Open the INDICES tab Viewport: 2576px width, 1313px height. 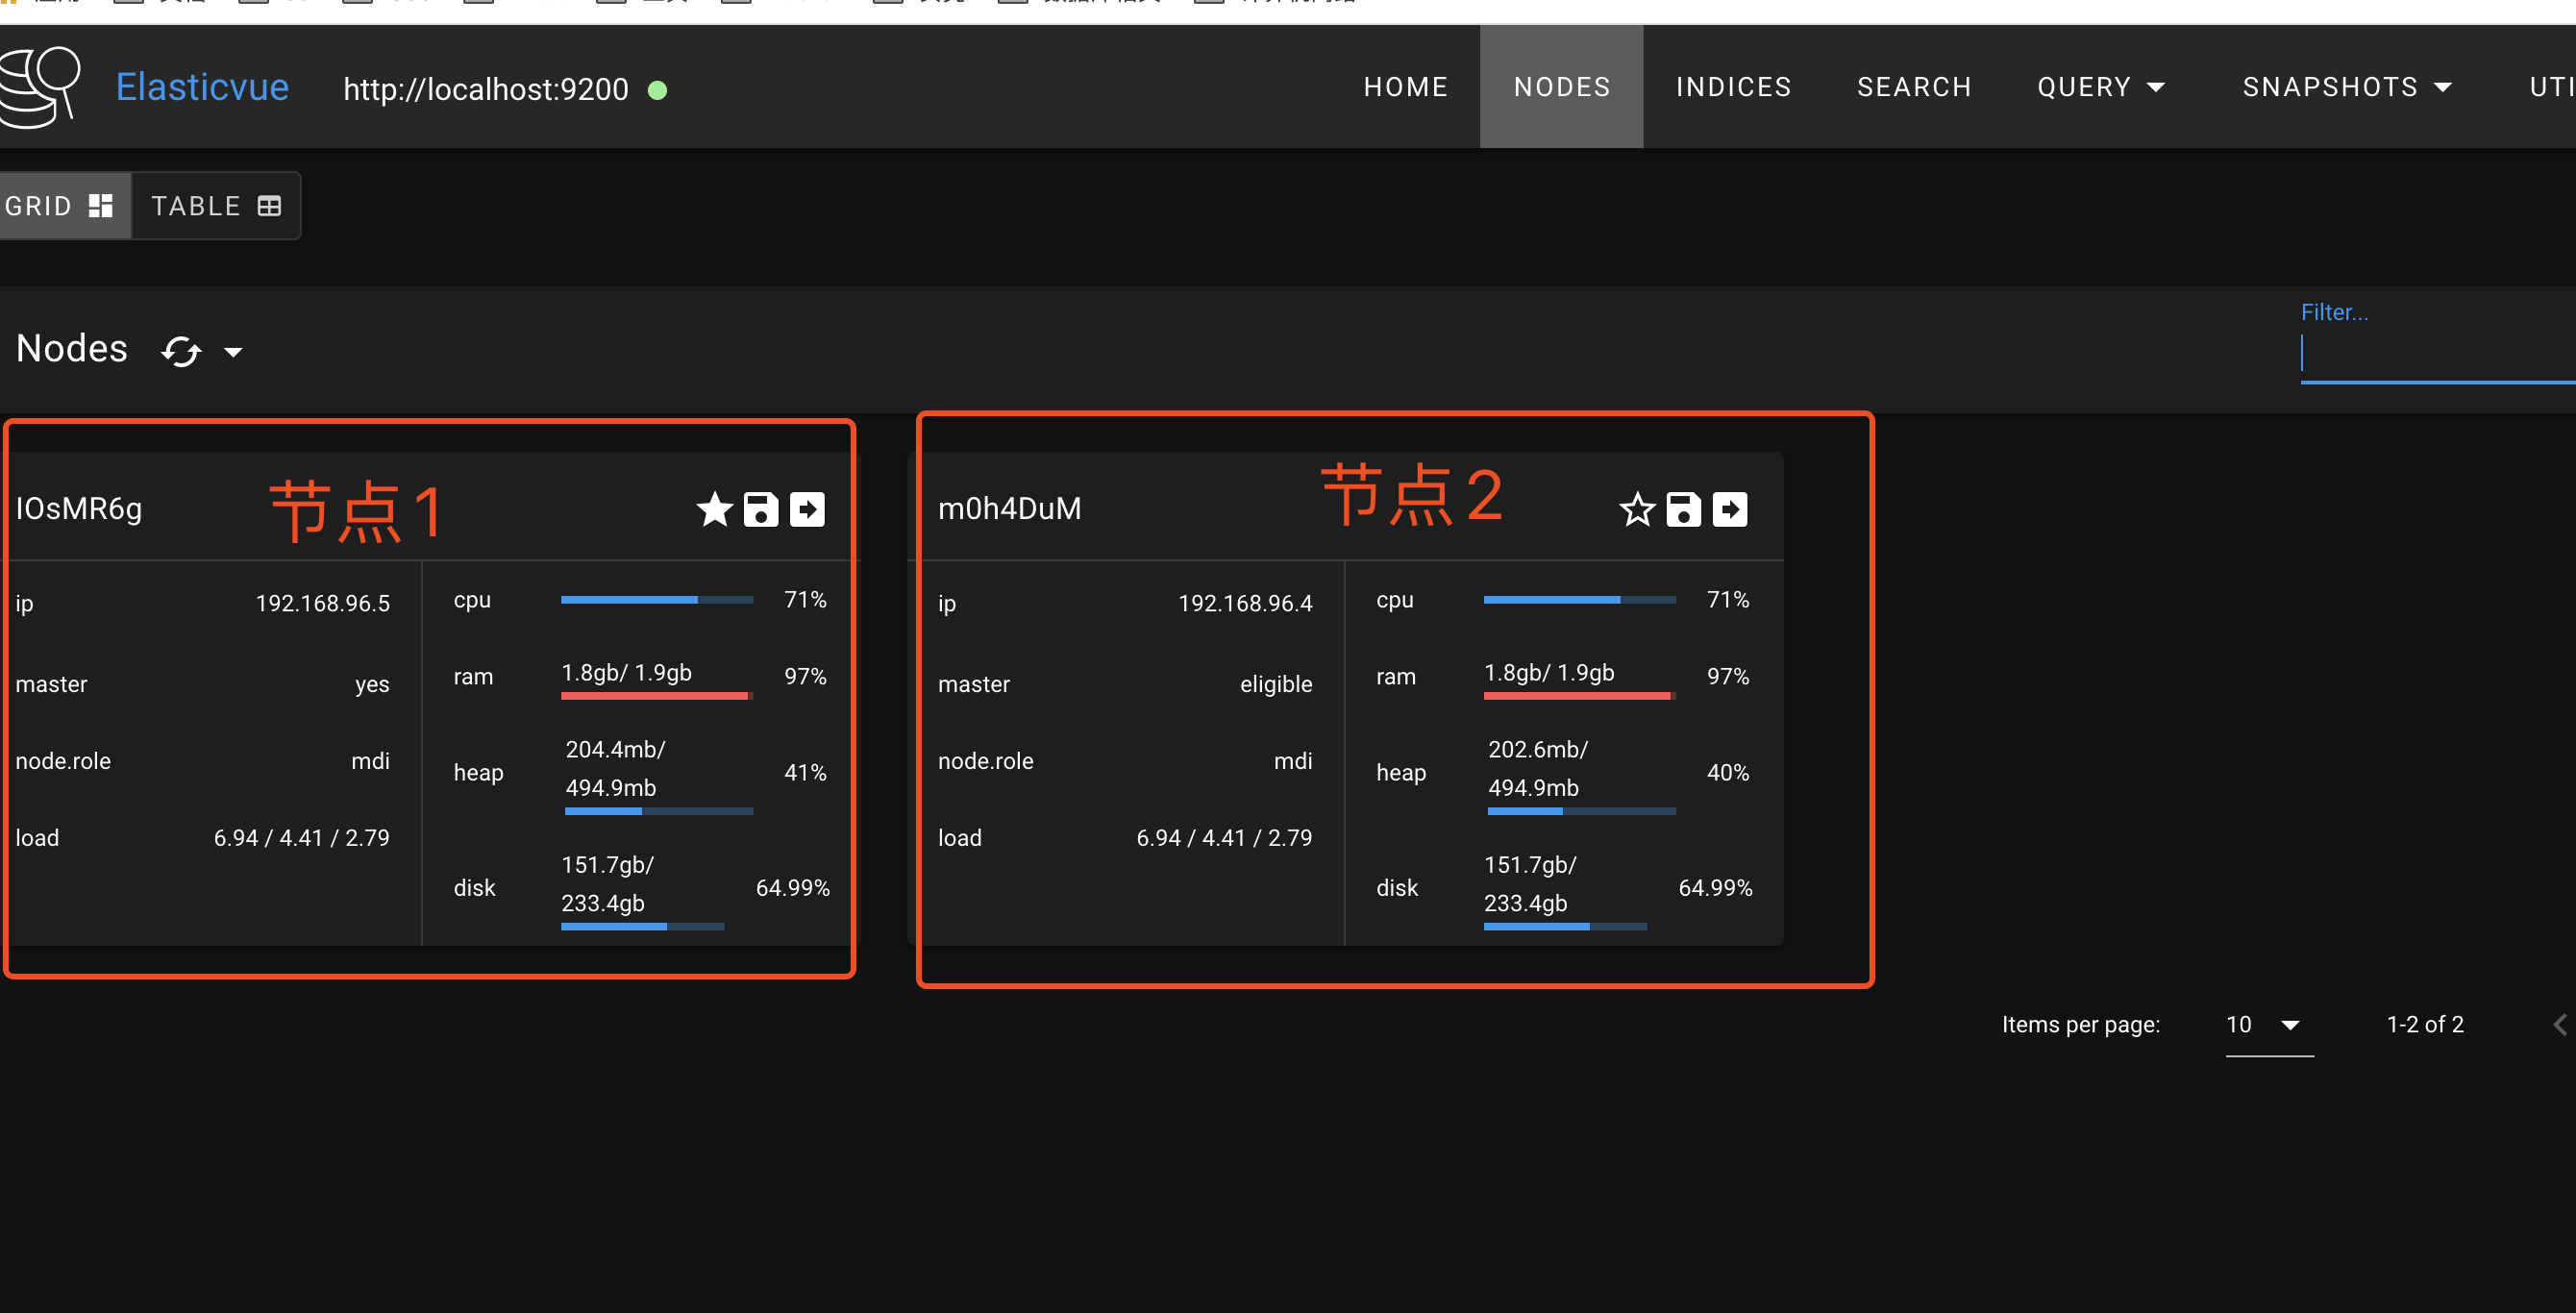1733,87
